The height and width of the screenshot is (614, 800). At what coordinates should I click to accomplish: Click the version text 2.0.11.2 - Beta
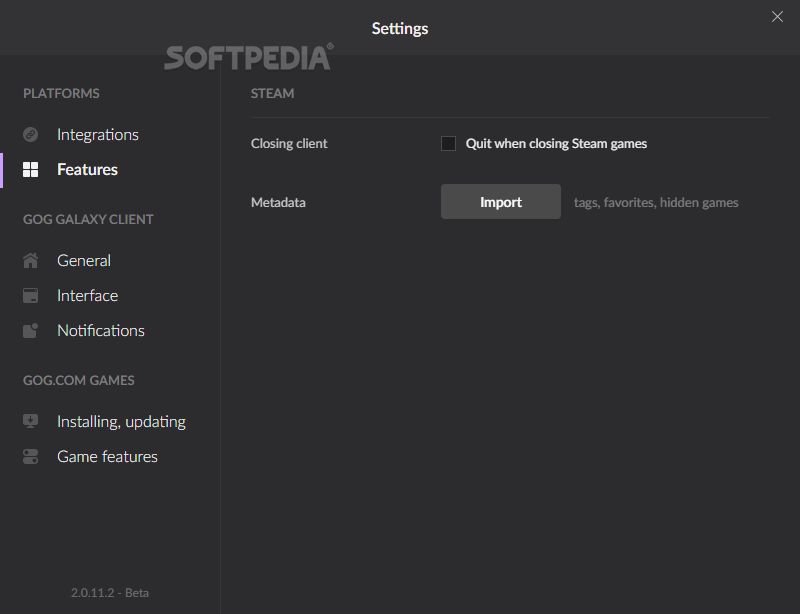click(x=110, y=593)
